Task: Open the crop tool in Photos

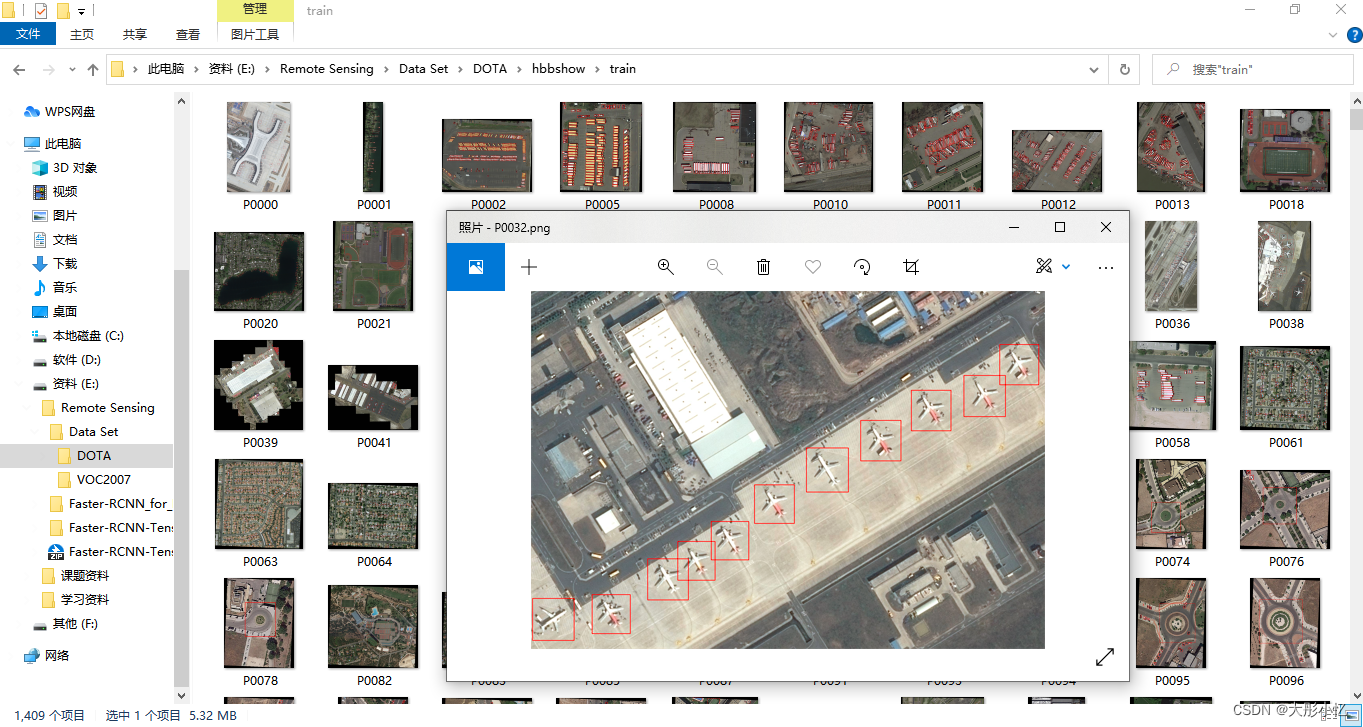Action: (910, 267)
